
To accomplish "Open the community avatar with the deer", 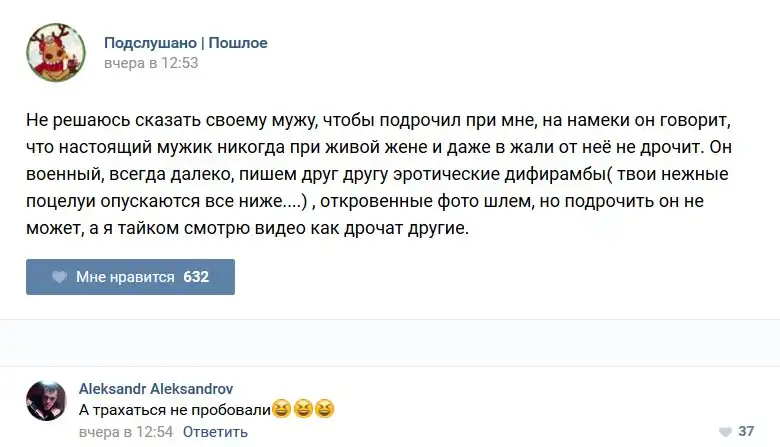I will (x=55, y=52).
